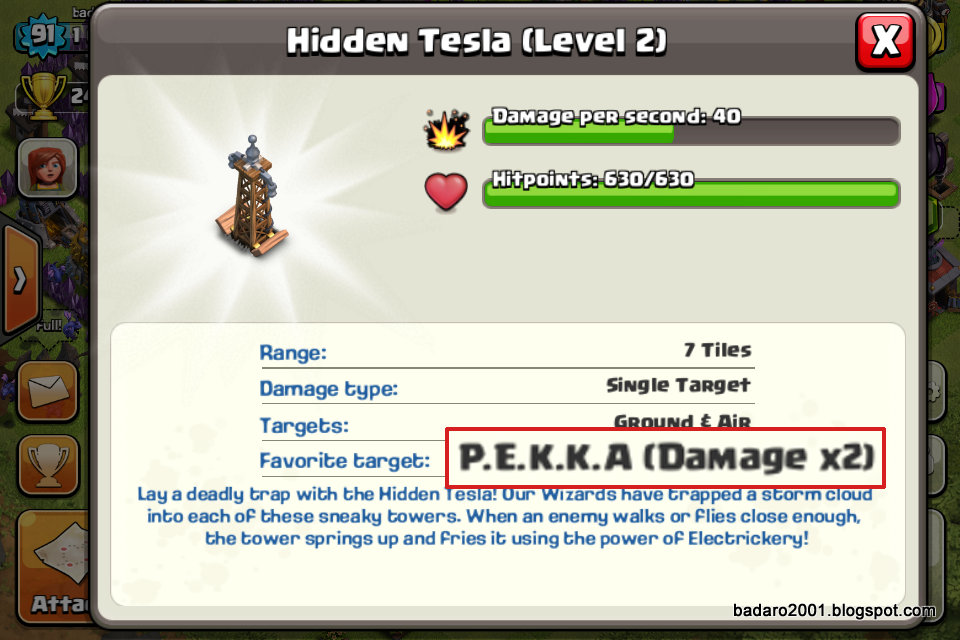
Task: Tap the gold trophy count icon
Action: click(43, 96)
